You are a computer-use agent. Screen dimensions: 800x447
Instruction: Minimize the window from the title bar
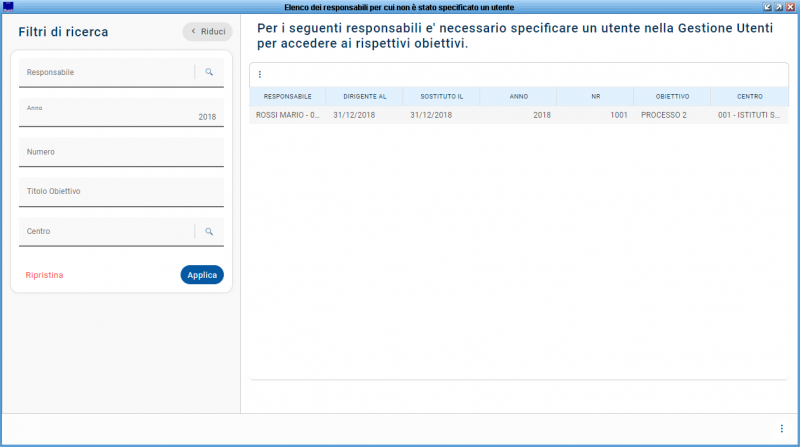767,7
